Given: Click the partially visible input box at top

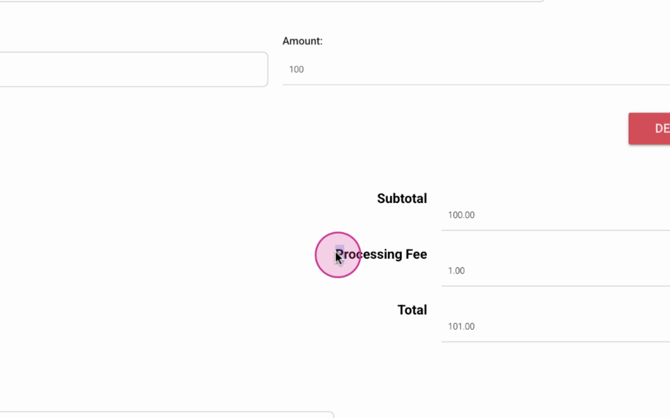Looking at the screenshot, I should [x=270, y=1].
